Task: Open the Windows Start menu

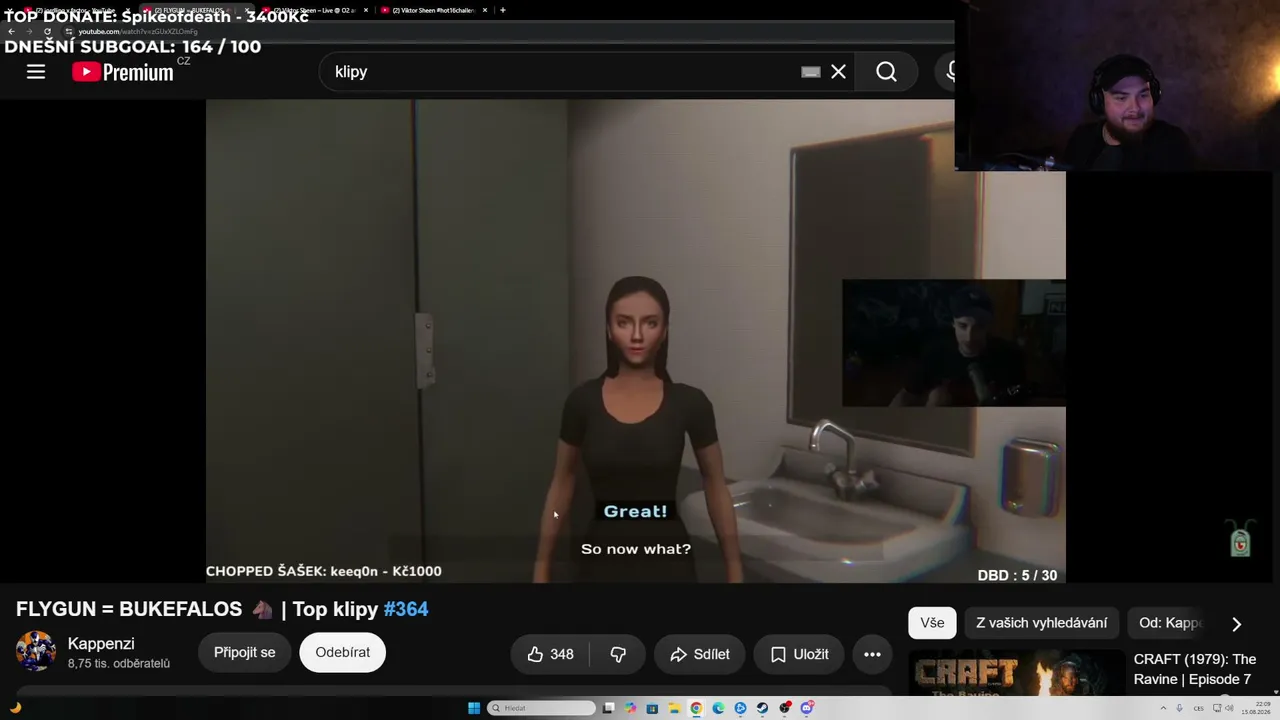Action: click(x=474, y=708)
